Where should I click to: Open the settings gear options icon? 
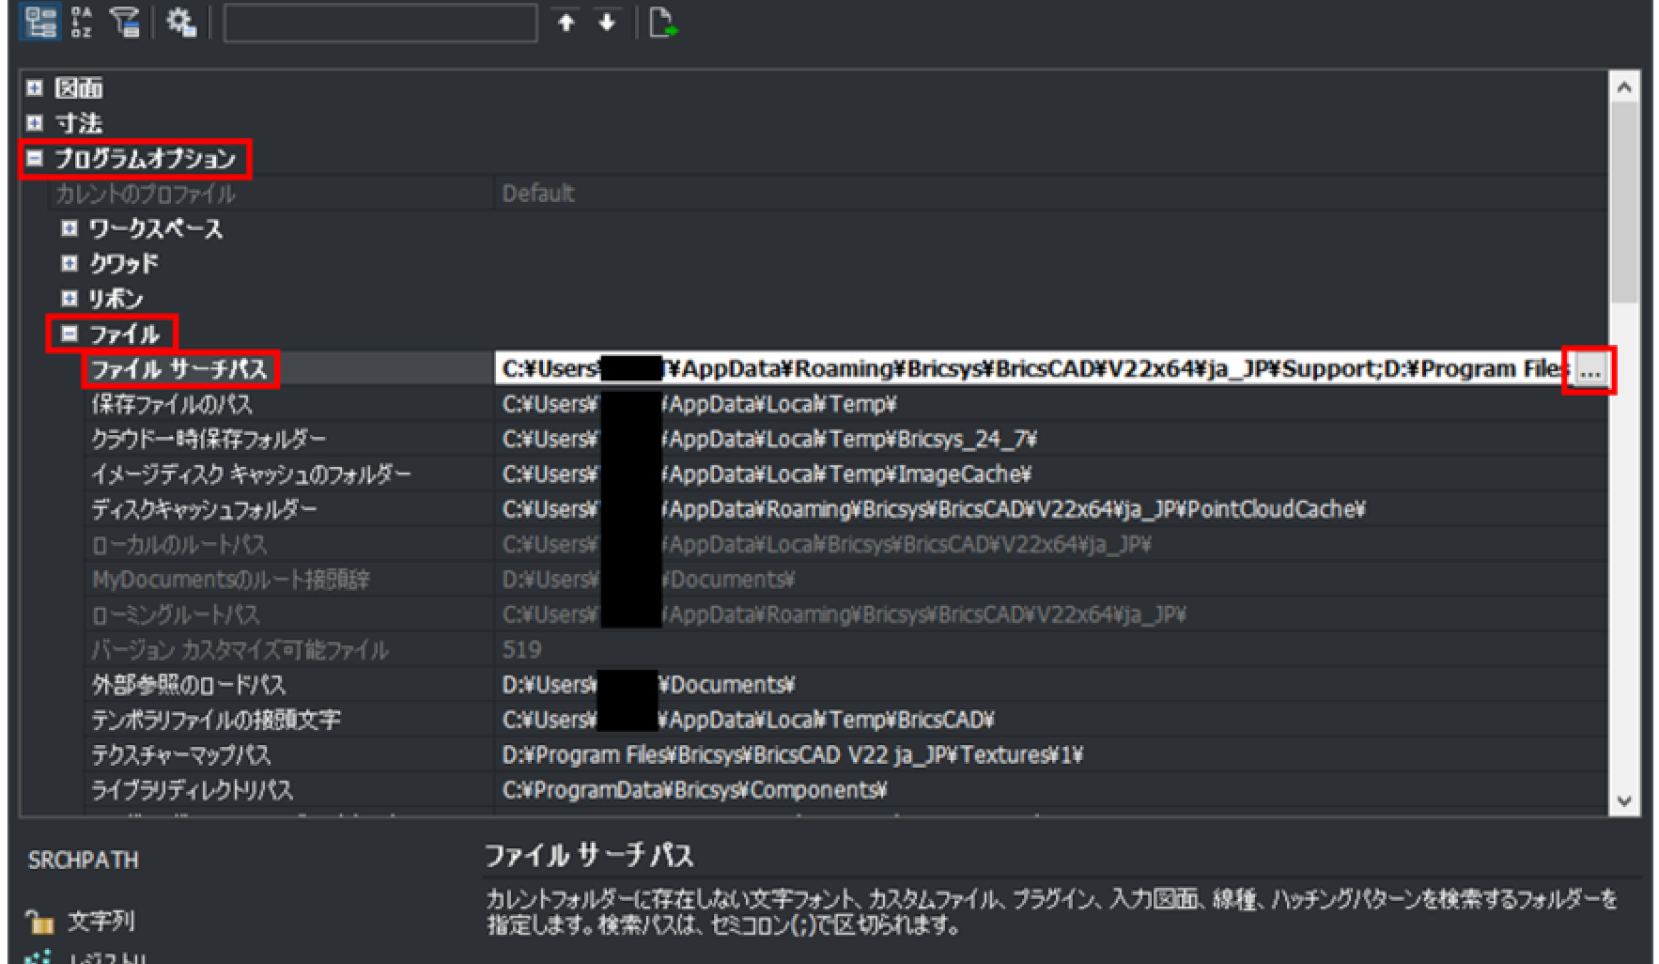(x=181, y=22)
